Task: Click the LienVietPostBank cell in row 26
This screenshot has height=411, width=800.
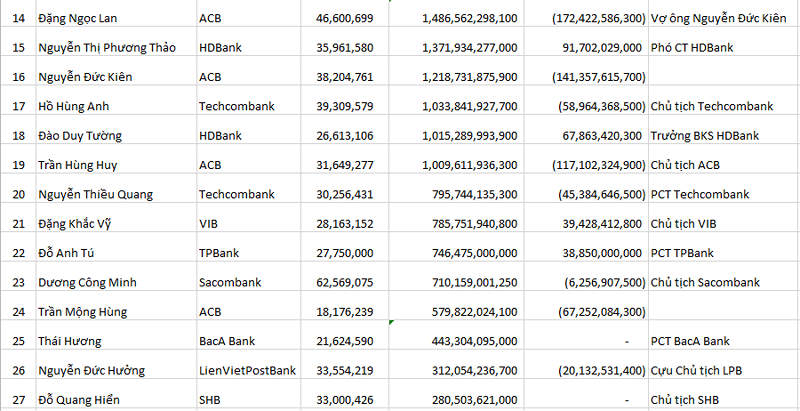Action: tap(248, 370)
